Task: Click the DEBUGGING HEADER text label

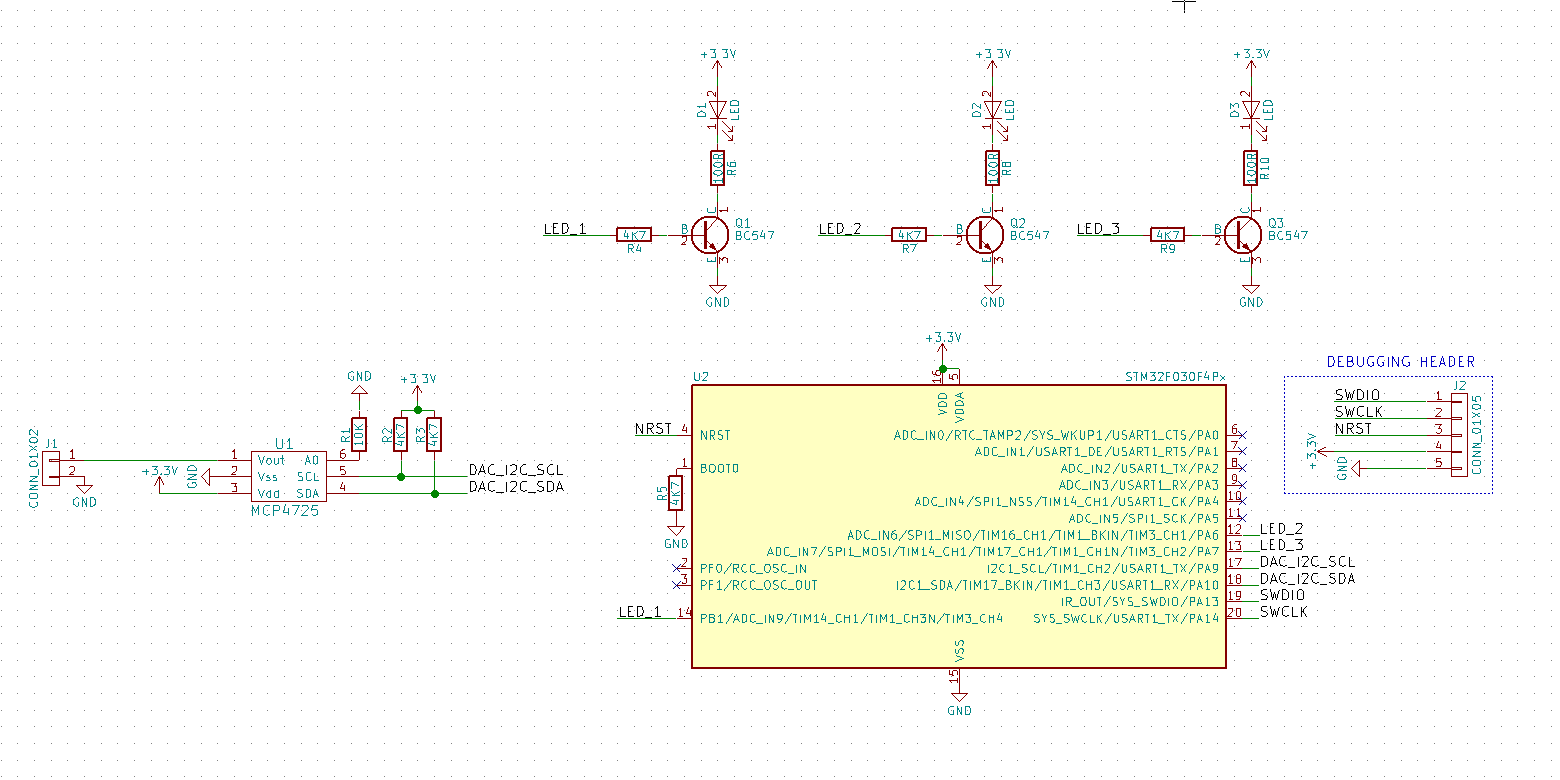Action: pos(1400,362)
